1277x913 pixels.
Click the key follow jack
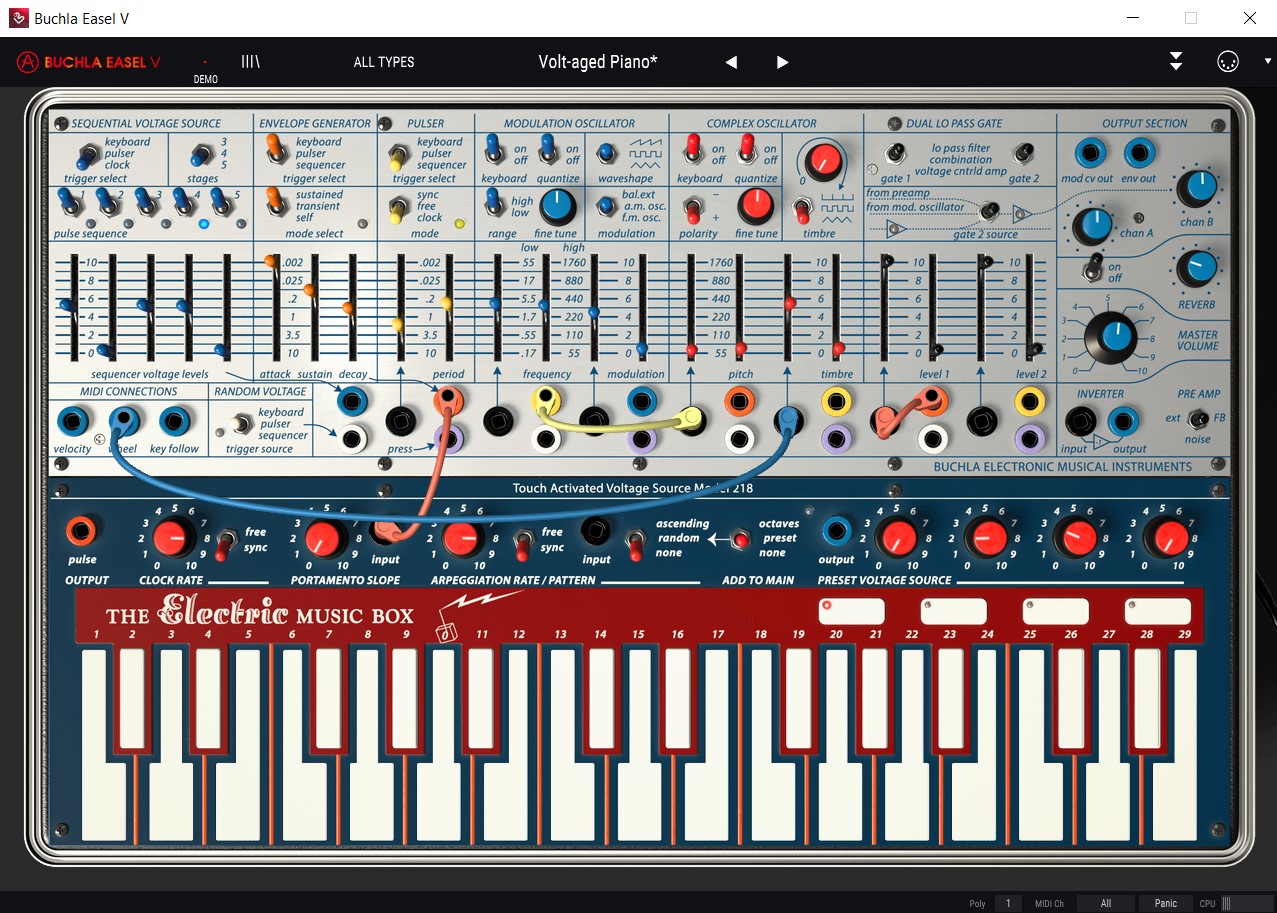point(175,421)
